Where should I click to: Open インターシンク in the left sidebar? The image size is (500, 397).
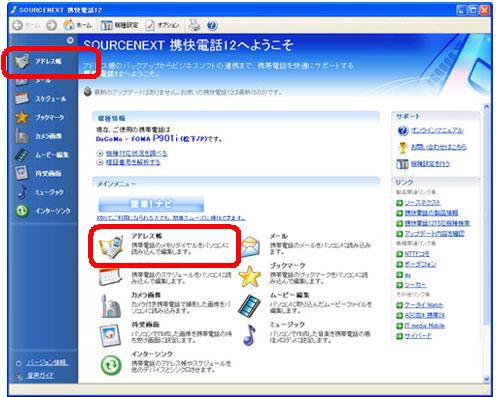pyautogui.click(x=43, y=211)
